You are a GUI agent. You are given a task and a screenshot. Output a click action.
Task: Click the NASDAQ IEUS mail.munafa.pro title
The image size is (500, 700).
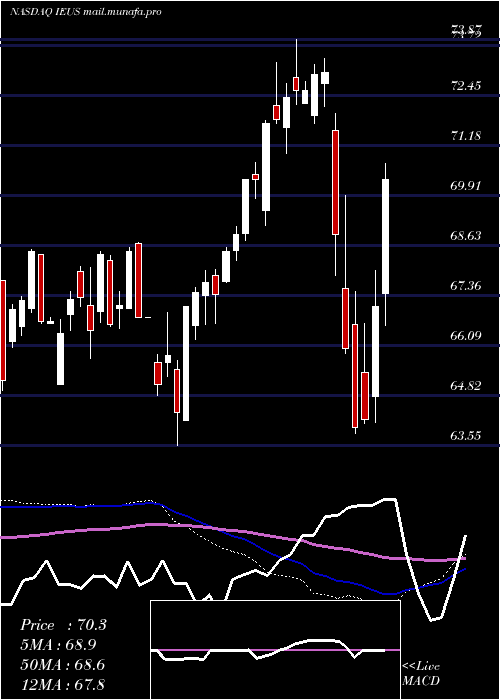85,12
